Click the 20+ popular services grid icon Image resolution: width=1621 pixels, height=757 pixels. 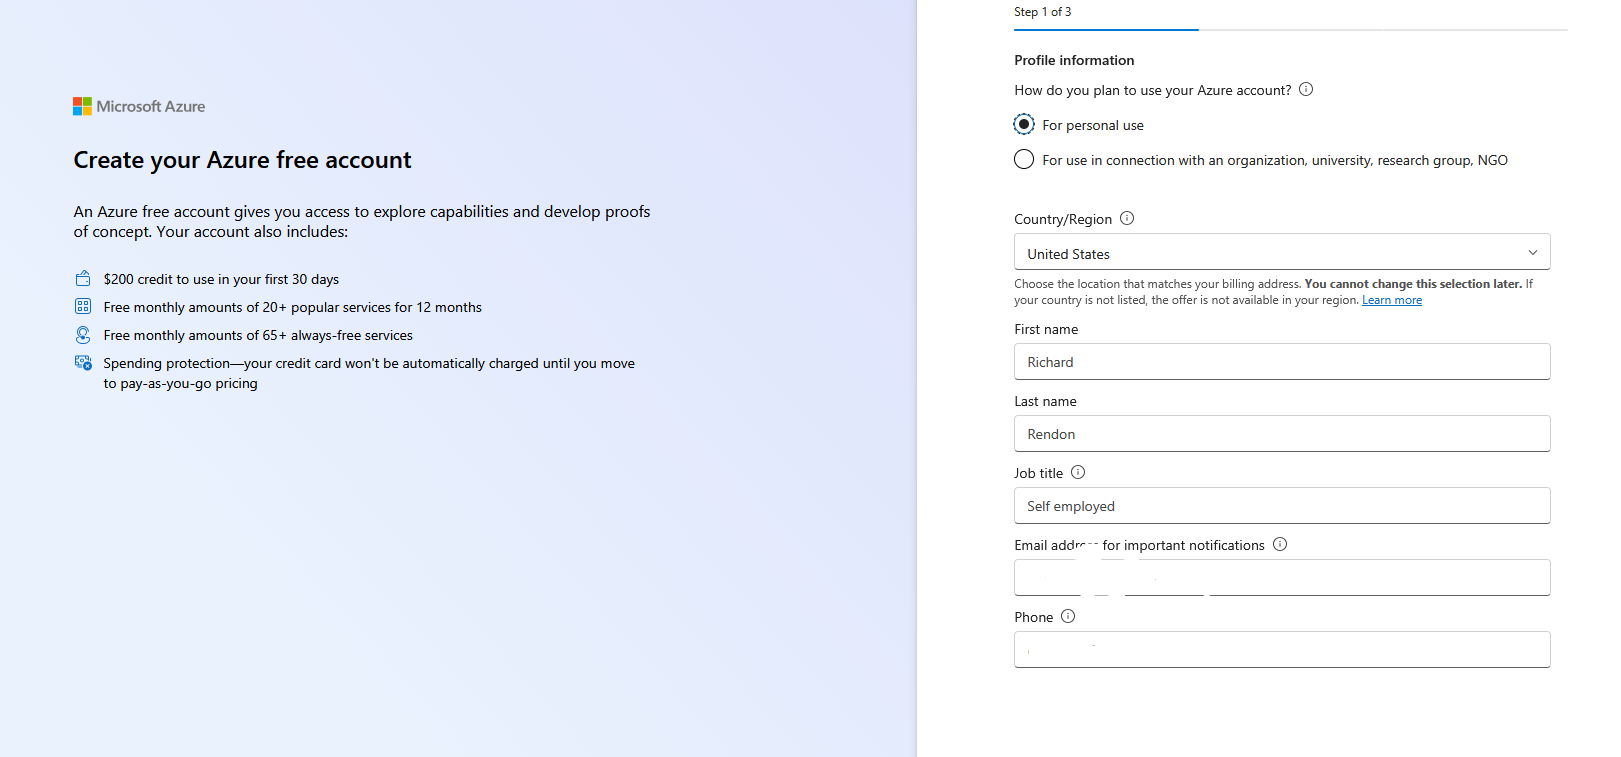pyautogui.click(x=83, y=306)
